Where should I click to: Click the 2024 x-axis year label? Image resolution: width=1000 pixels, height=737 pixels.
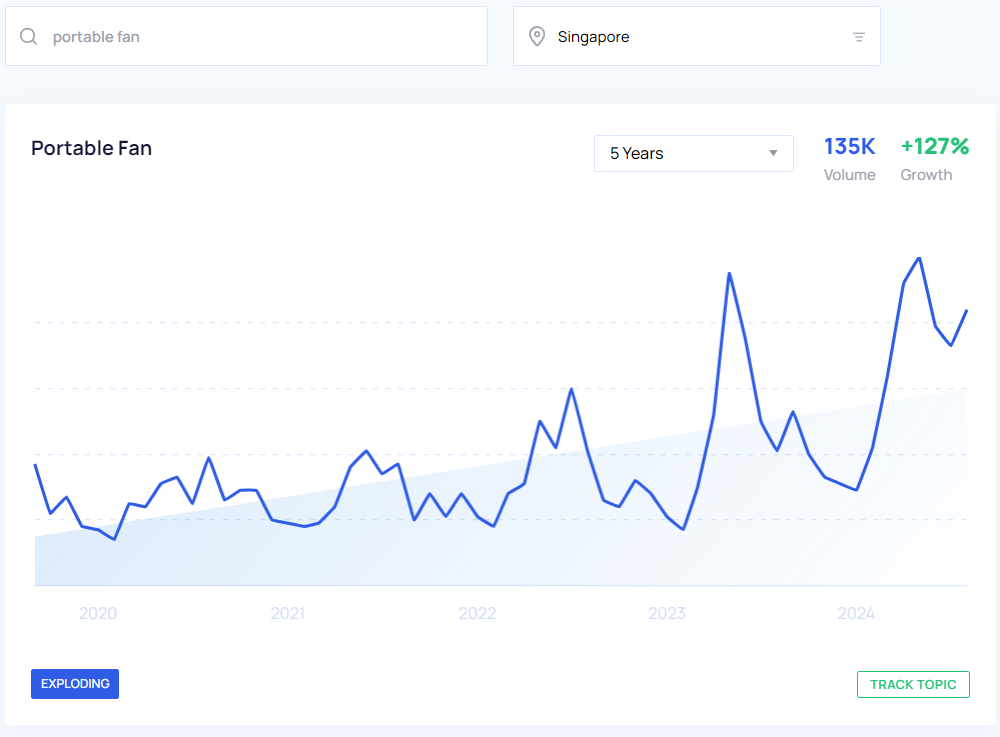coord(856,613)
